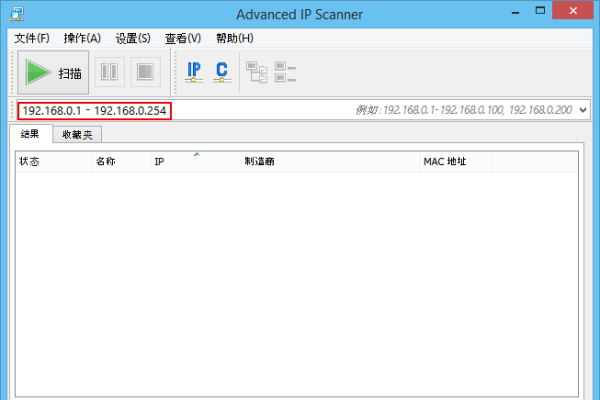Image resolution: width=600 pixels, height=400 pixels.
Task: Click the IP address range input field
Action: [260, 110]
